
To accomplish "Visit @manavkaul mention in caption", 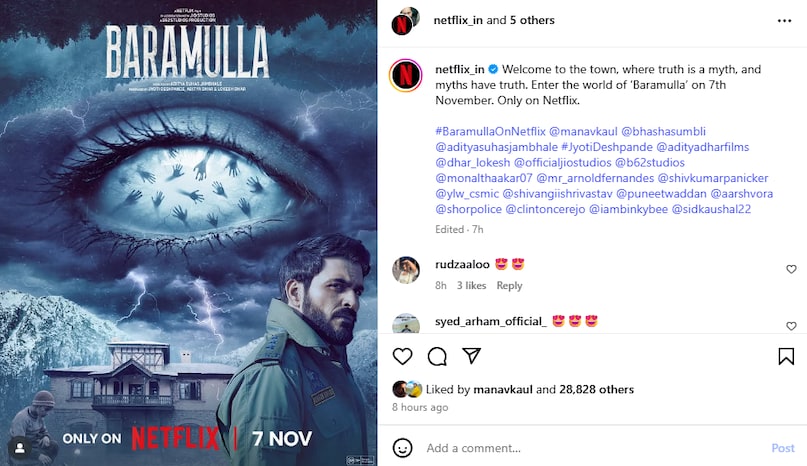I will [x=583, y=131].
